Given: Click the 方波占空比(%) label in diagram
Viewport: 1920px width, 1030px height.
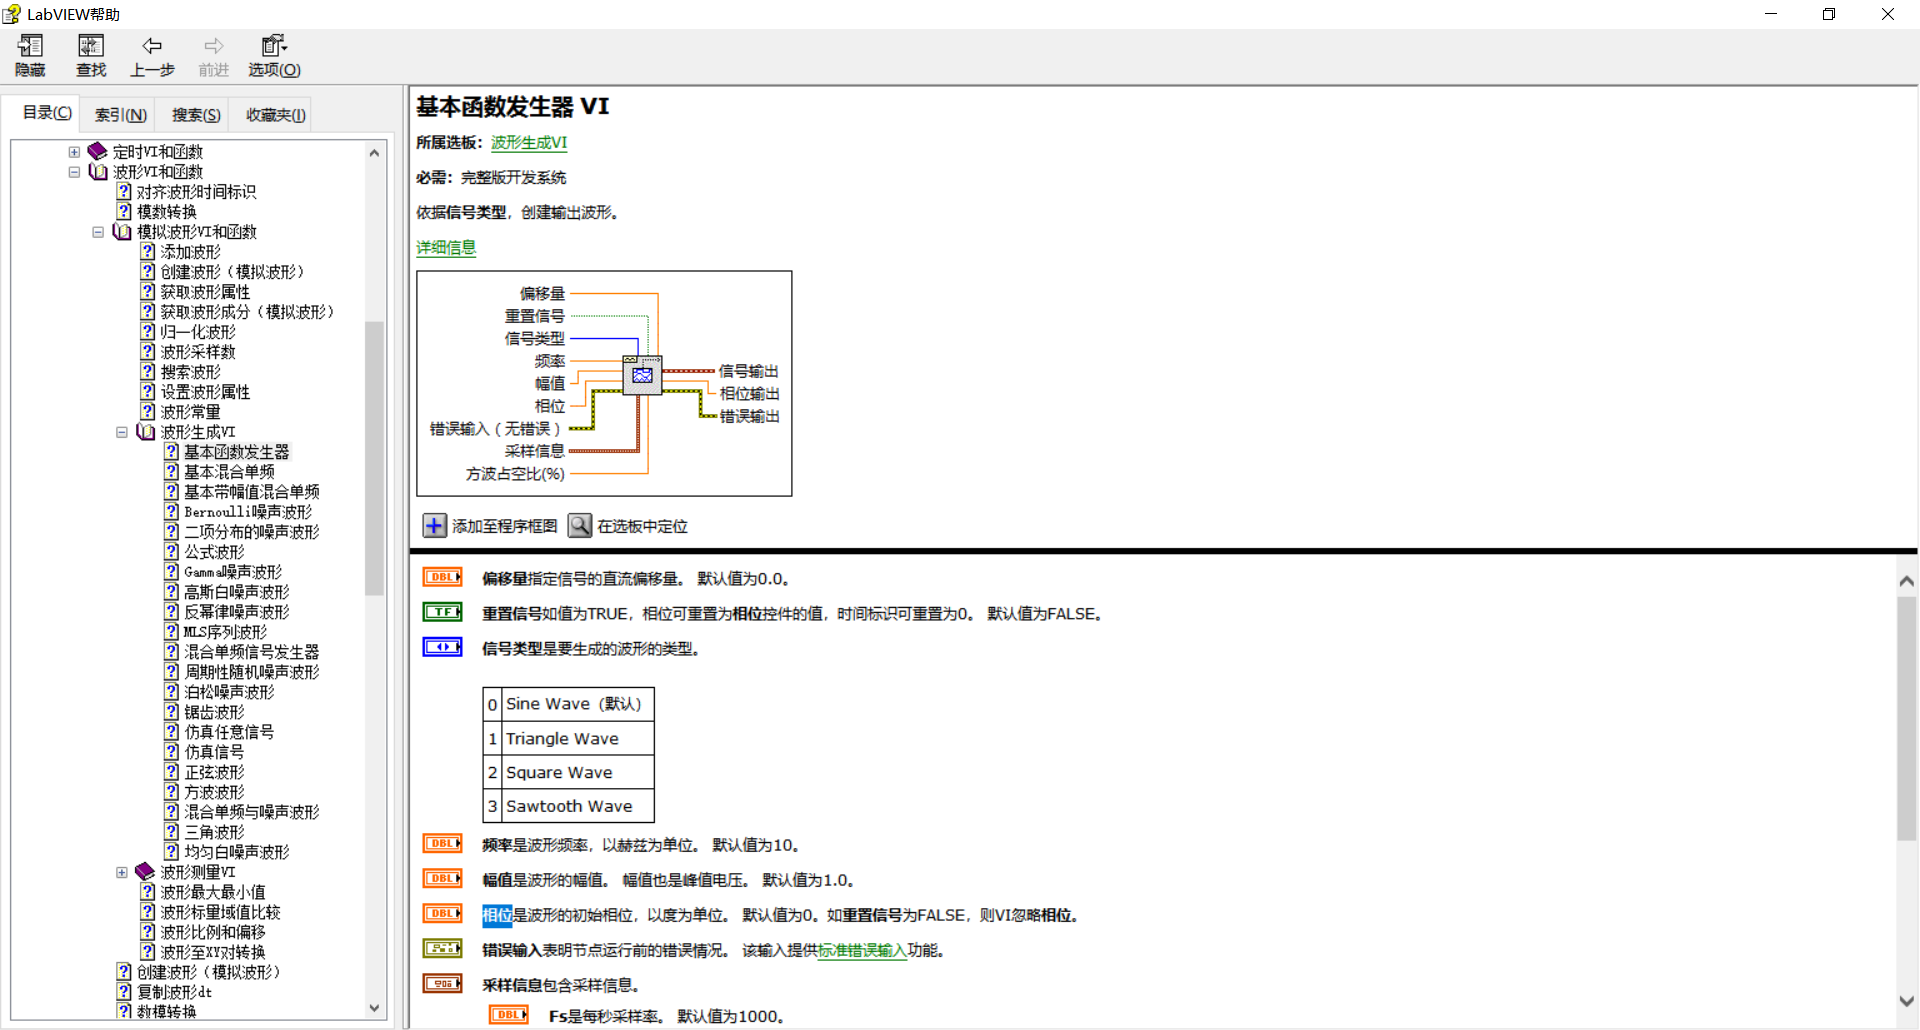Looking at the screenshot, I should (x=515, y=474).
